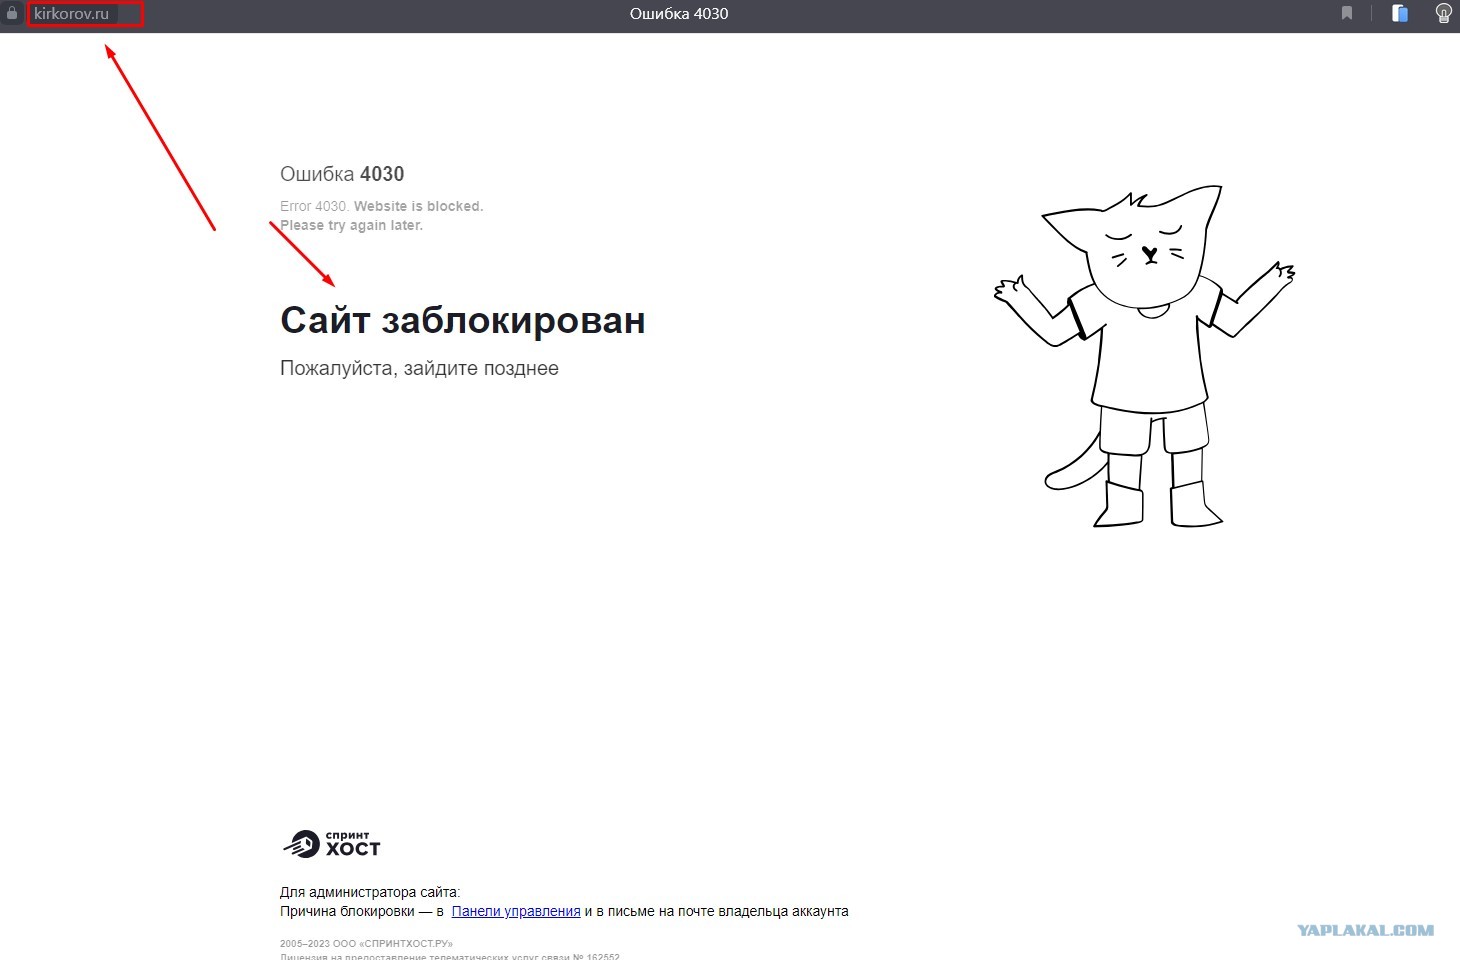Click the "и в письме на почте владельца аккаунта" text
The image size is (1460, 960).
[716, 911]
